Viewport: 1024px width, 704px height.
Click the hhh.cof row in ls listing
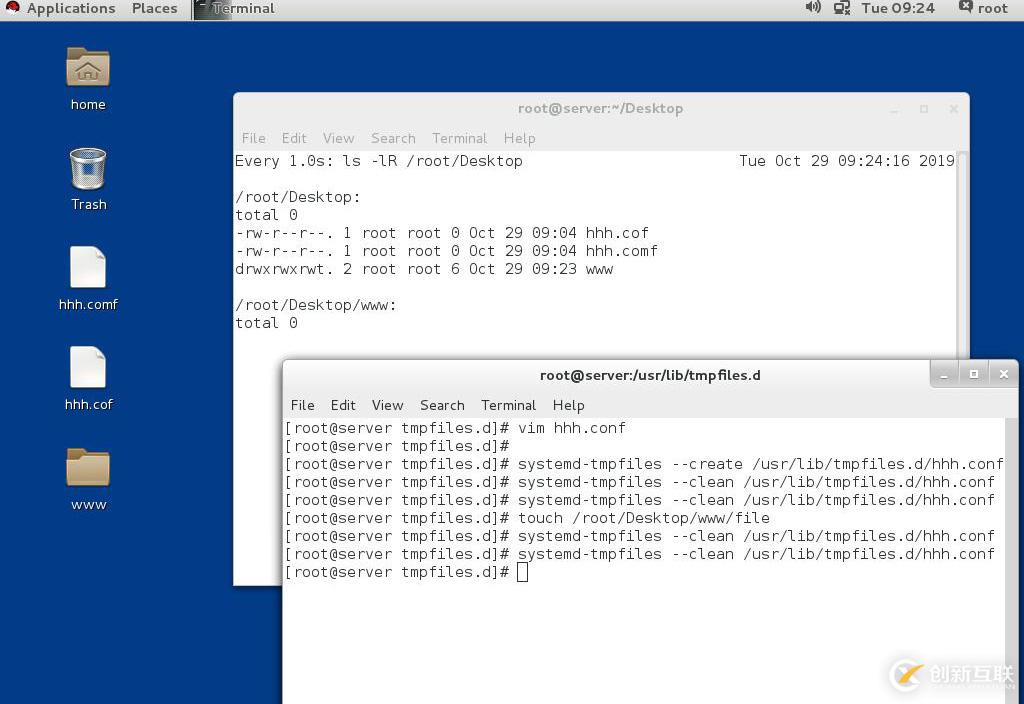[442, 232]
